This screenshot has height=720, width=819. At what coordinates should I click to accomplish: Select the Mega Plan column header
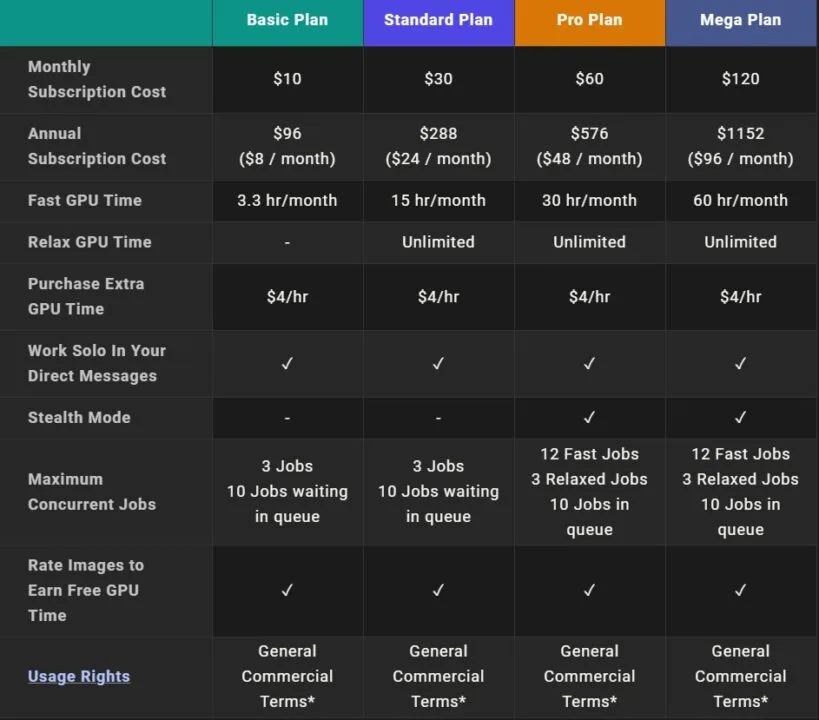coord(740,20)
